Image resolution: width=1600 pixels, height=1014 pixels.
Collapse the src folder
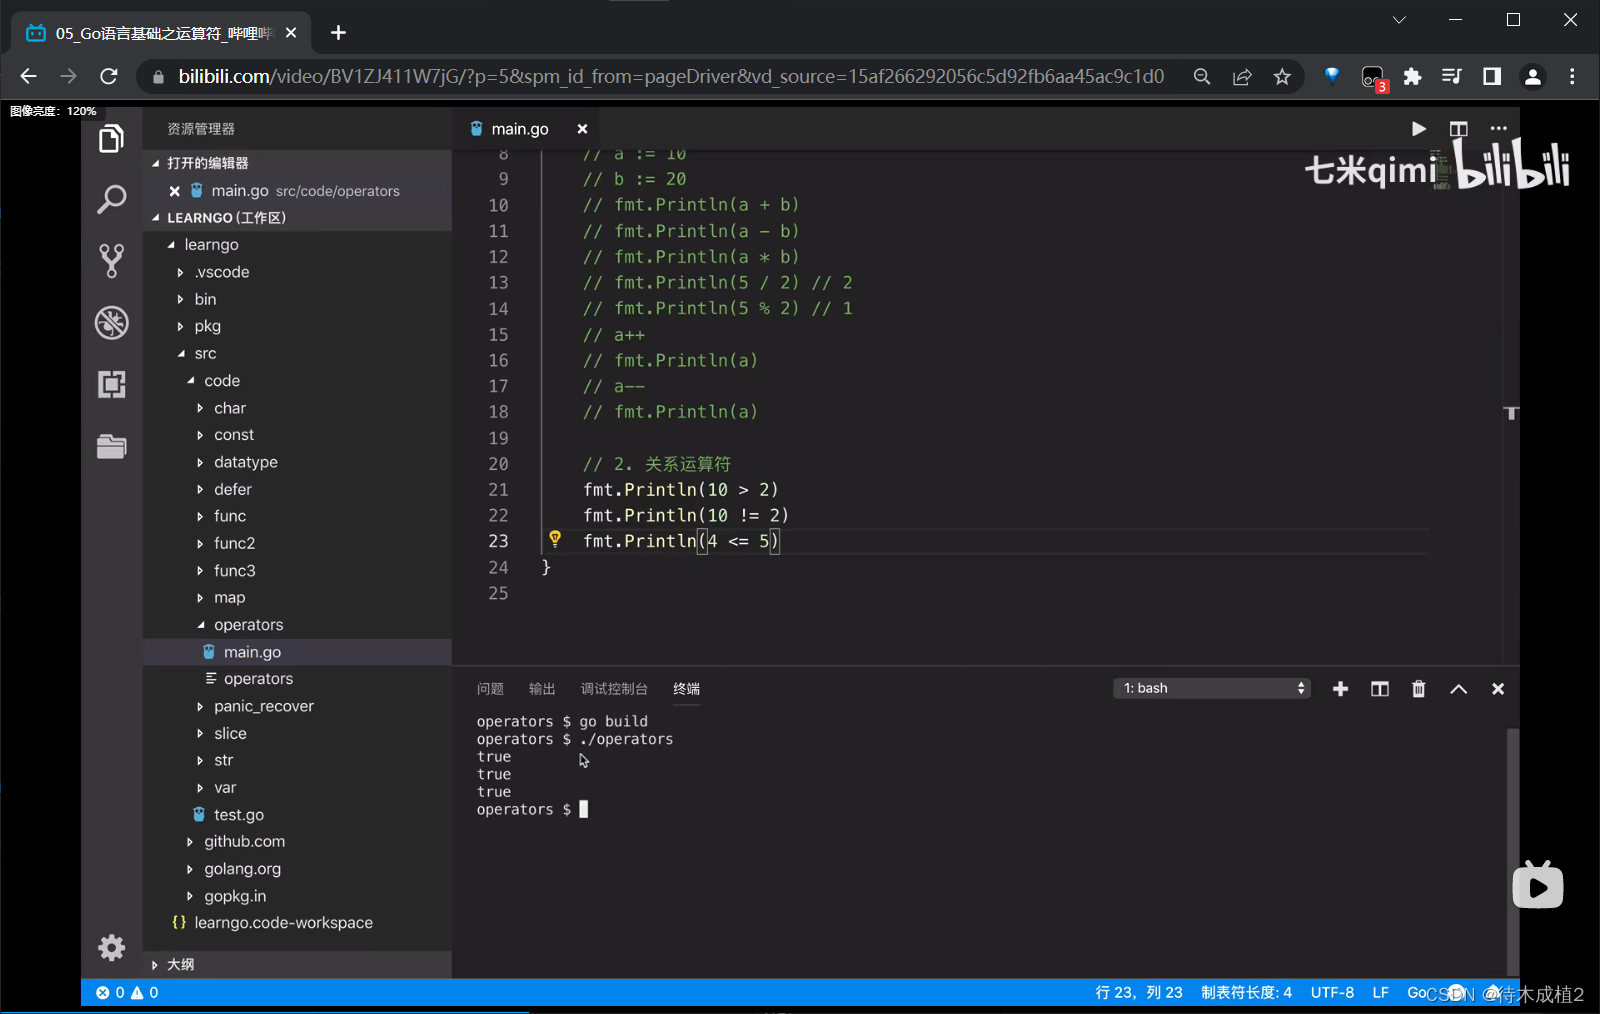coord(205,353)
